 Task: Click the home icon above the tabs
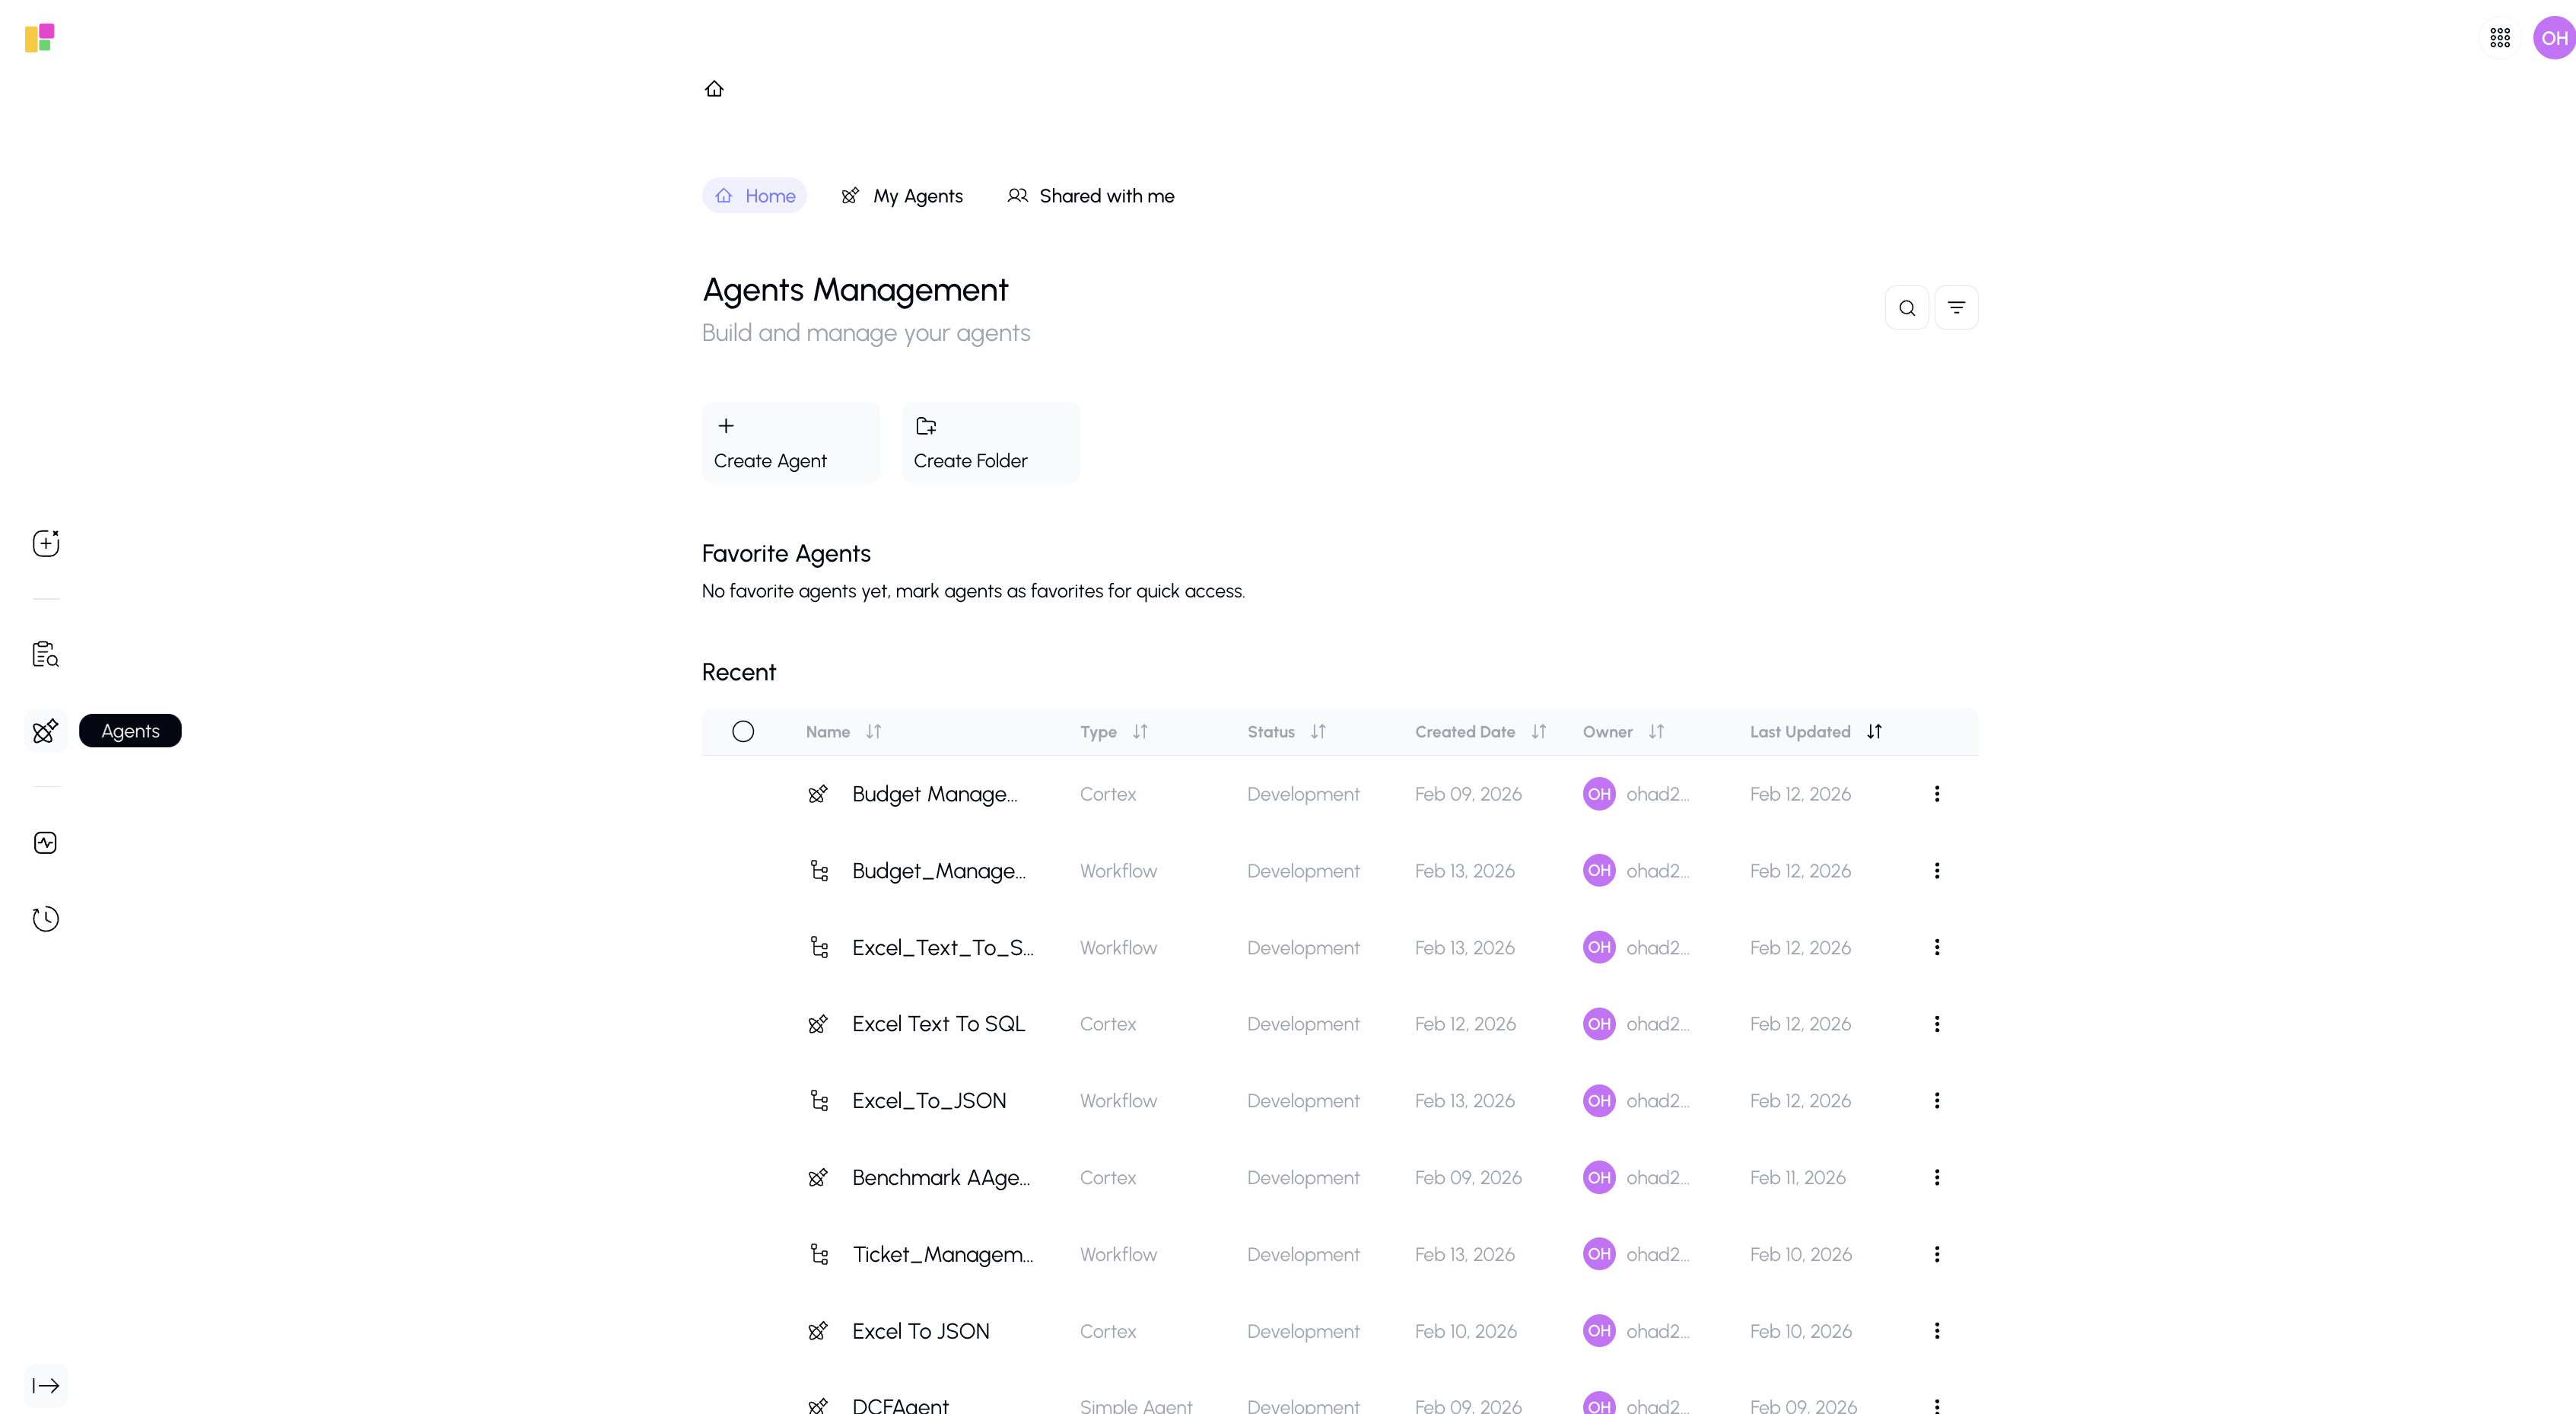[x=713, y=89]
